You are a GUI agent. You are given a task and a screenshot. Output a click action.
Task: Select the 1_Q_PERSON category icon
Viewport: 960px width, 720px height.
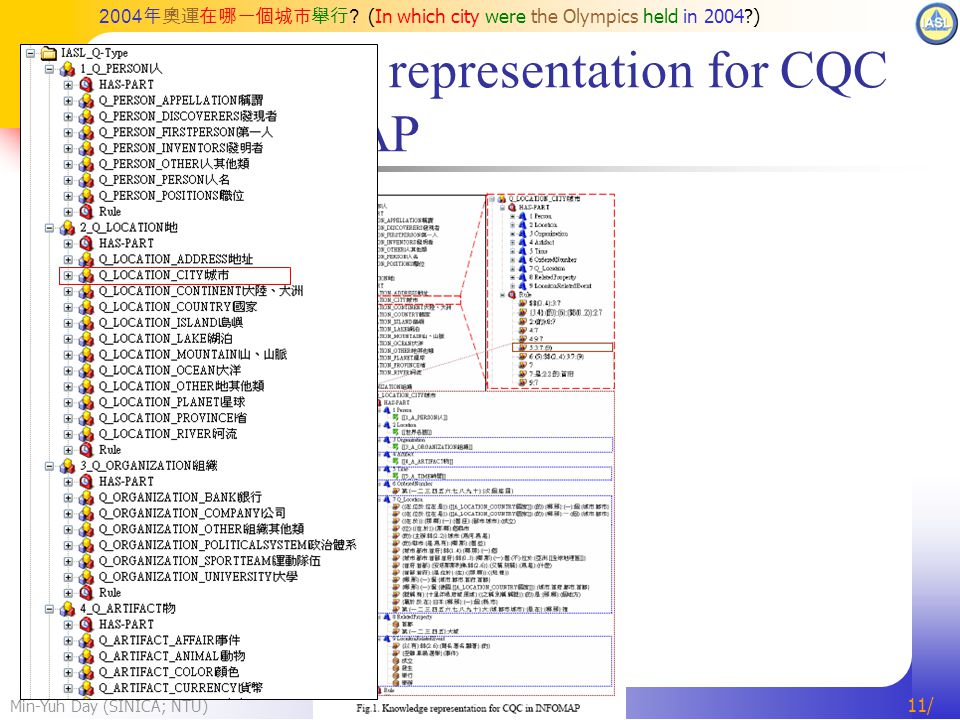point(67,69)
